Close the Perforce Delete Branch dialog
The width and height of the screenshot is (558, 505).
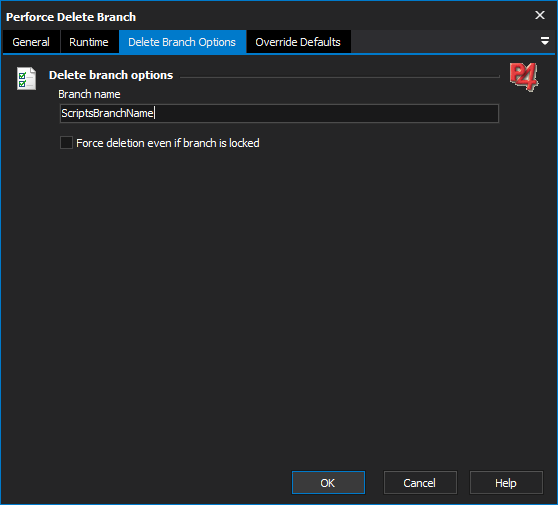(x=540, y=15)
